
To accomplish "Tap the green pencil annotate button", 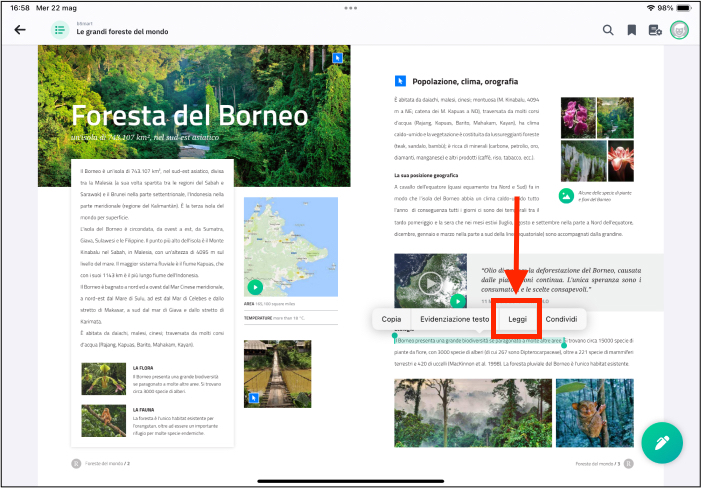I will tap(662, 443).
